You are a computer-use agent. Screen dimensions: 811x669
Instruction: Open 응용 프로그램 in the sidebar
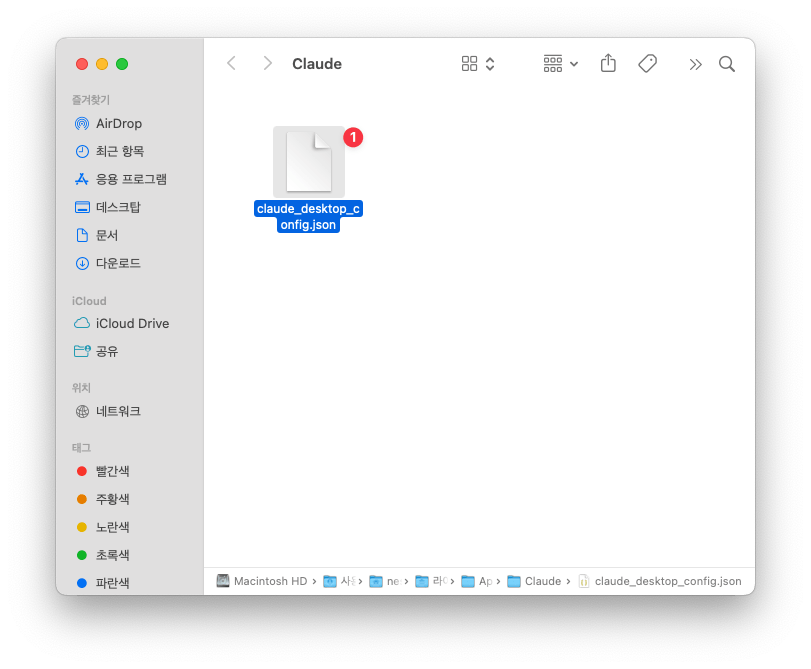pyautogui.click(x=121, y=179)
